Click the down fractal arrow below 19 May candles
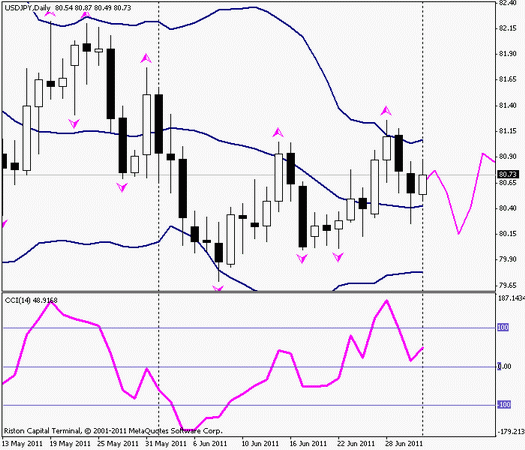The height and width of the screenshot is (450, 525). tap(74, 123)
